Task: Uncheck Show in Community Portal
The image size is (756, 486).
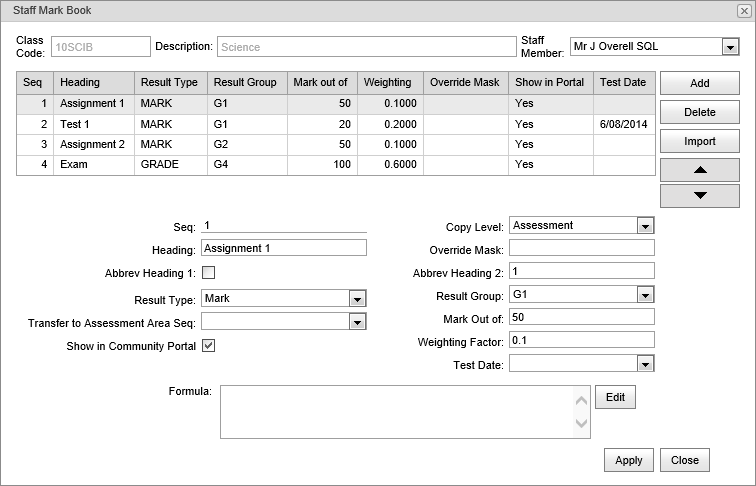Action: pos(208,346)
